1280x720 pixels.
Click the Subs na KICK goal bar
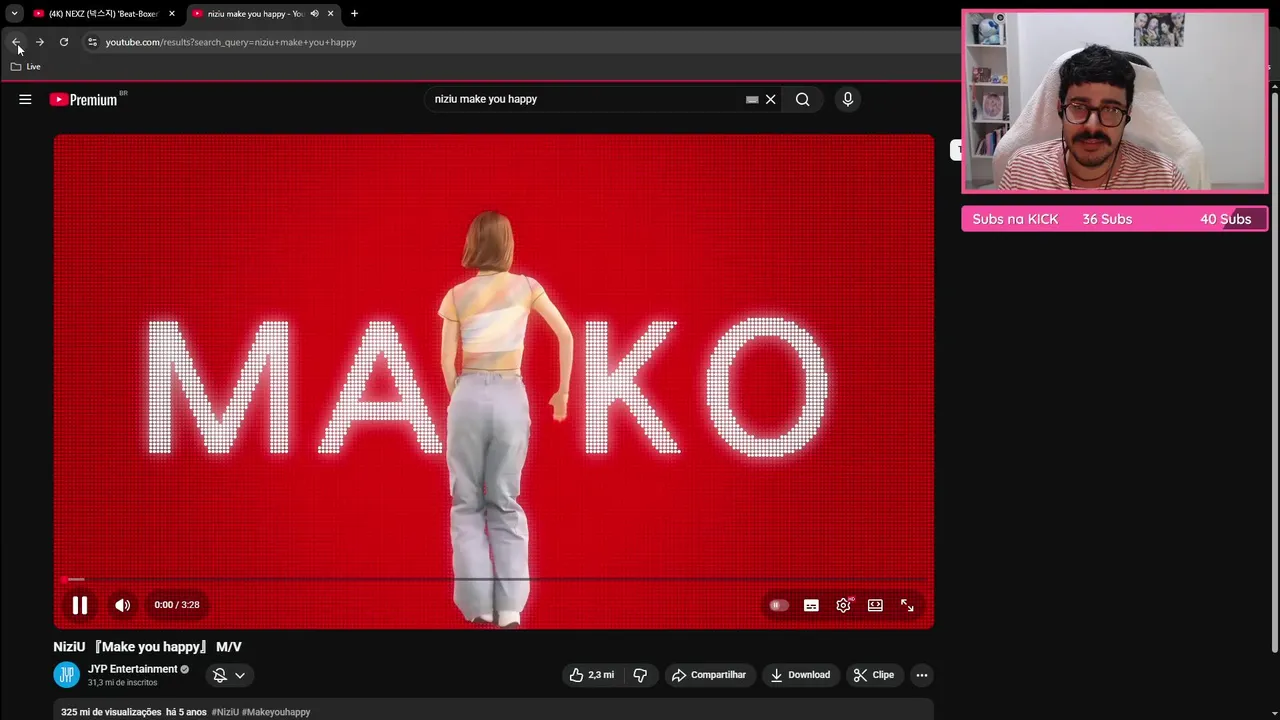coord(1114,219)
